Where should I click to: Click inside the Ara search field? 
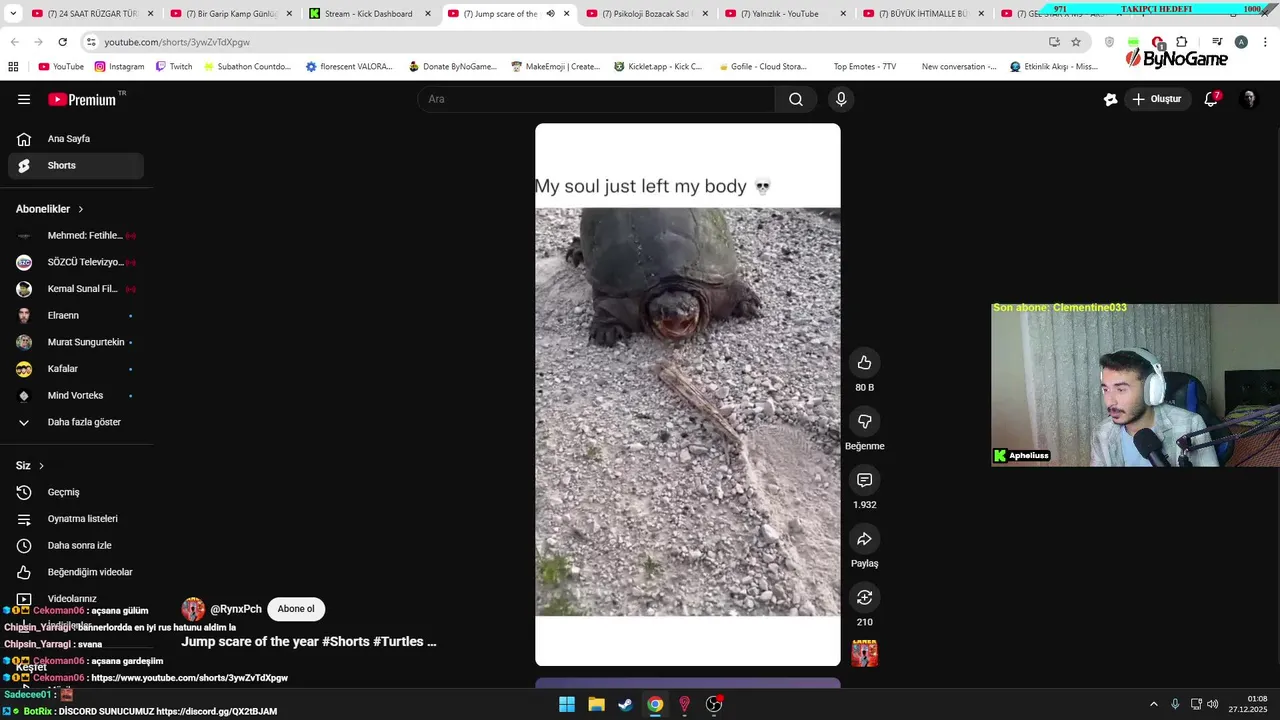[596, 99]
